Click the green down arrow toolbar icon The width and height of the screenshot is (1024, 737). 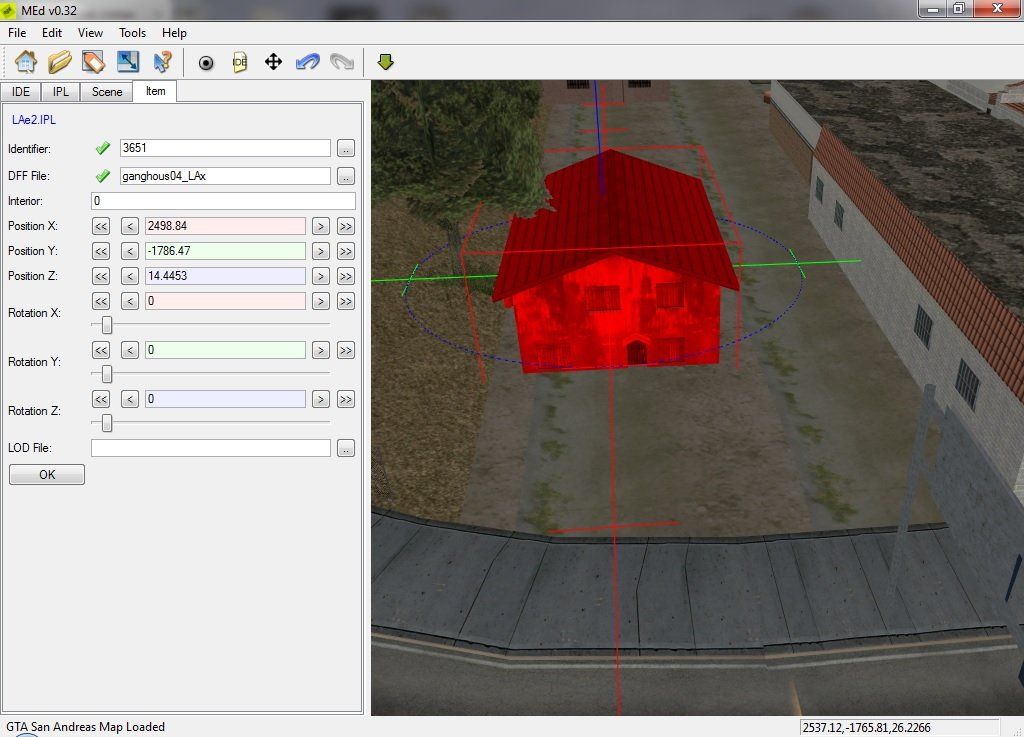pyautogui.click(x=385, y=62)
